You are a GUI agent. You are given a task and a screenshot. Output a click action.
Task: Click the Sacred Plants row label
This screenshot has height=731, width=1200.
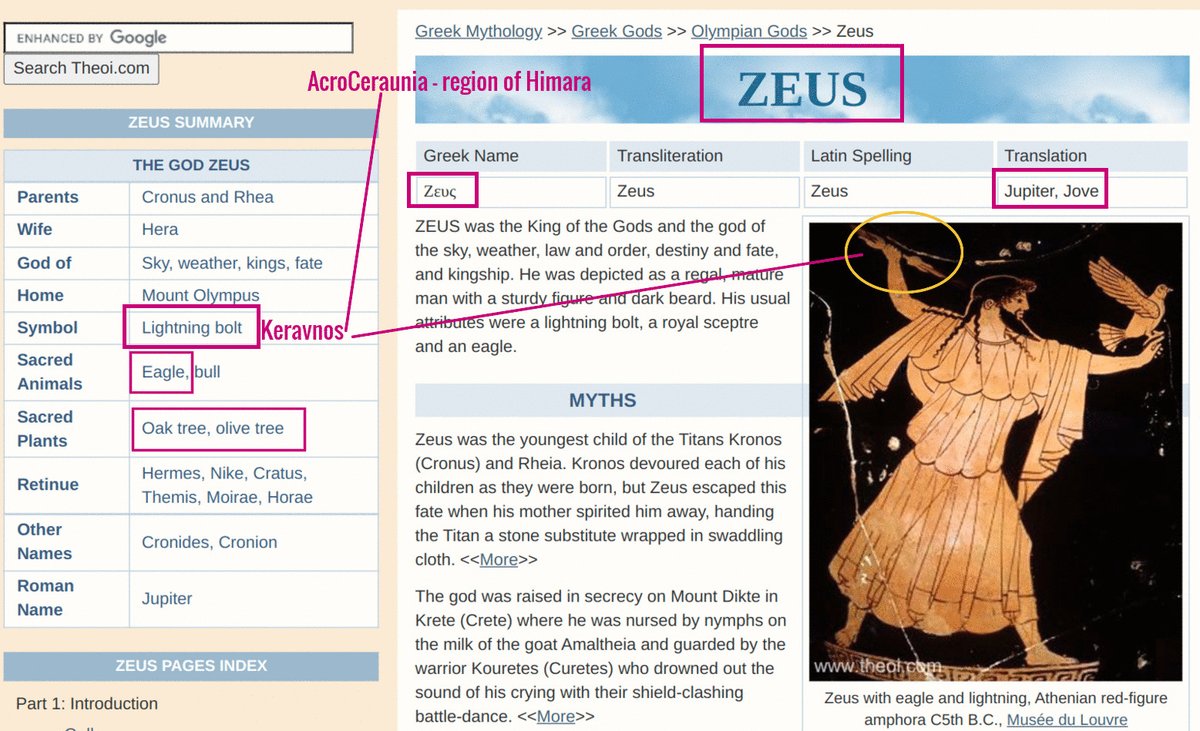pos(67,429)
